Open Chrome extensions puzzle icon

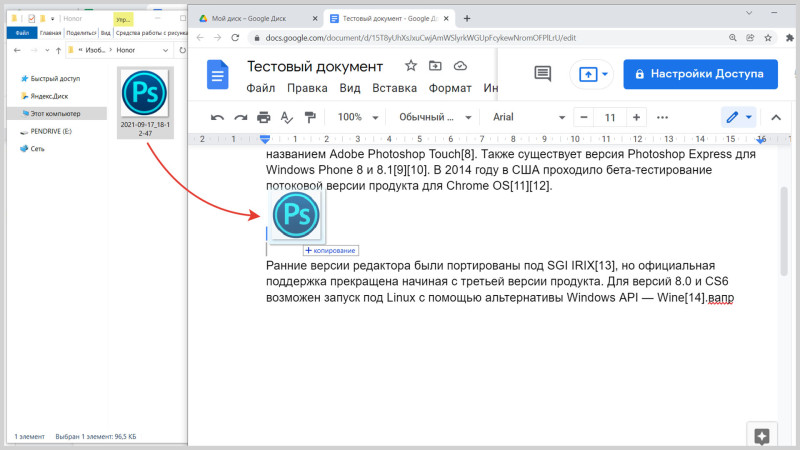(789, 38)
